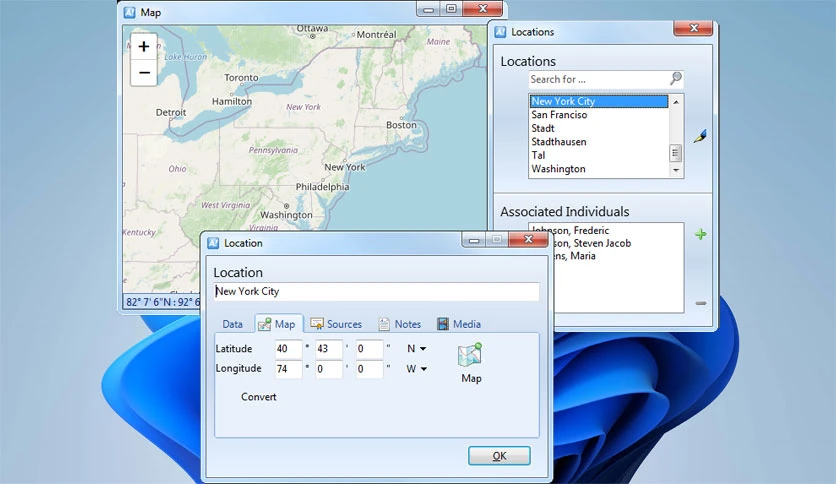Screen dimensions: 836x484
Task: Select Stadthausen in locations list
Action: [x=599, y=142]
